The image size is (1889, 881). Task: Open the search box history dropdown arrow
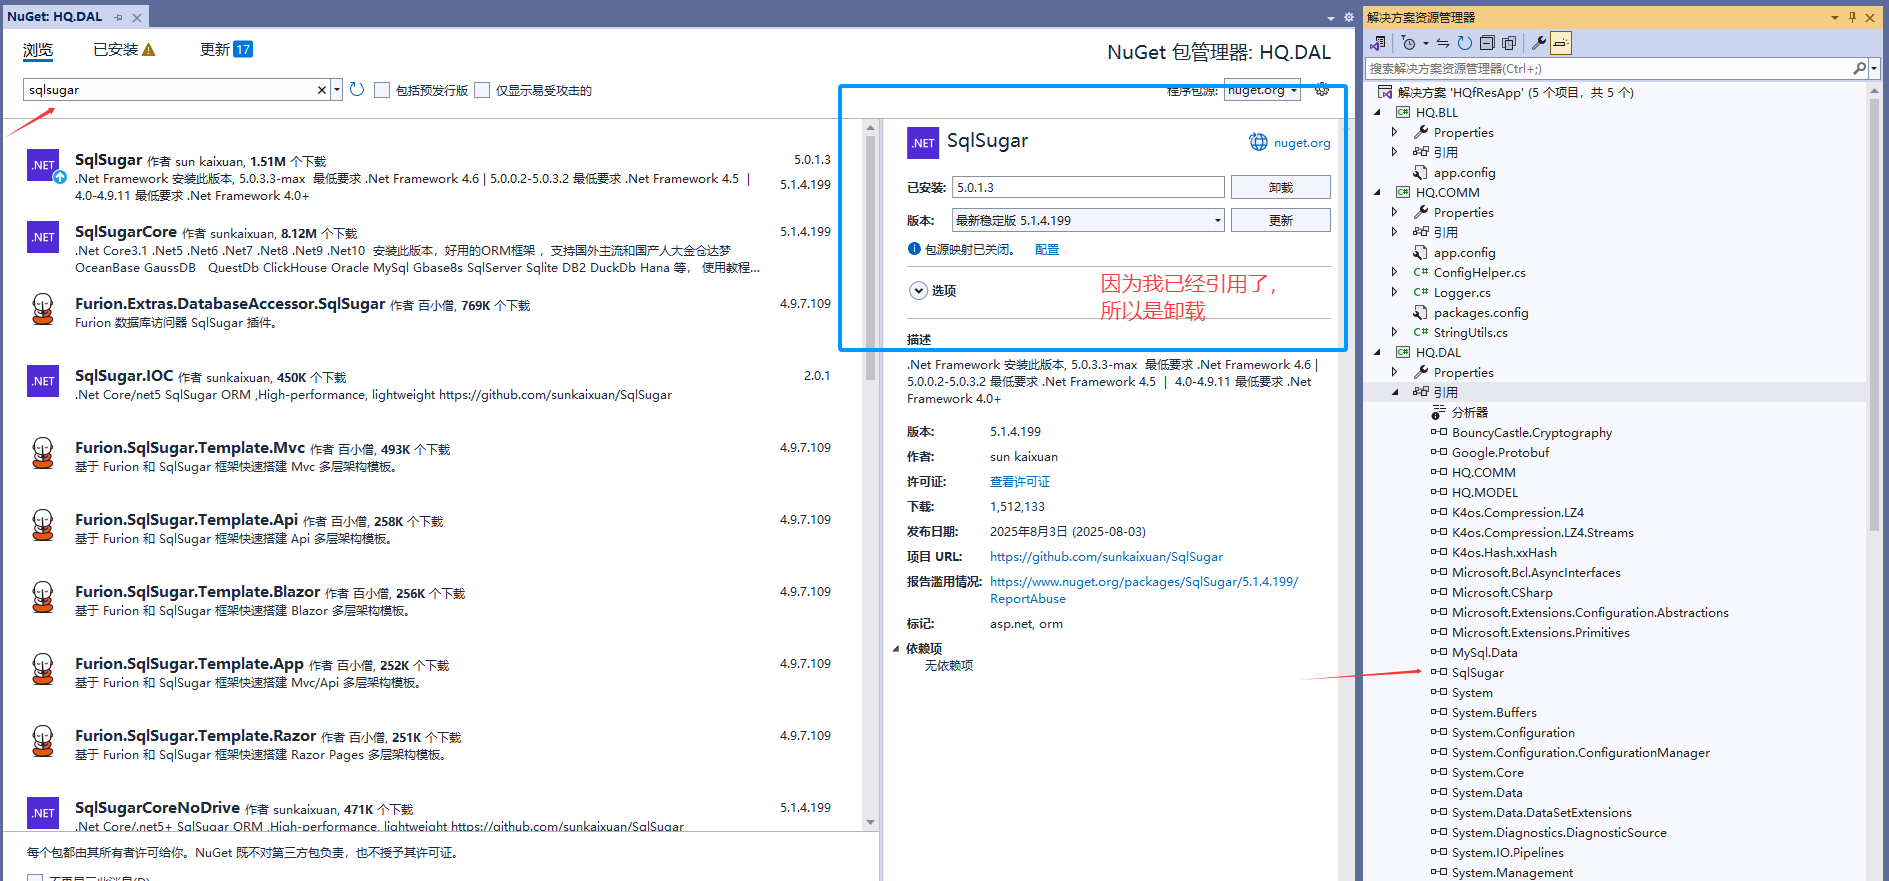[337, 90]
